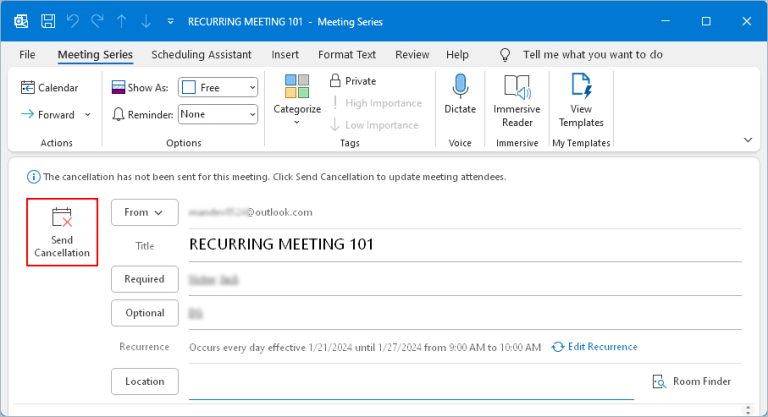The image size is (768, 417).
Task: Open the Categorize color menu
Action: pos(297,99)
